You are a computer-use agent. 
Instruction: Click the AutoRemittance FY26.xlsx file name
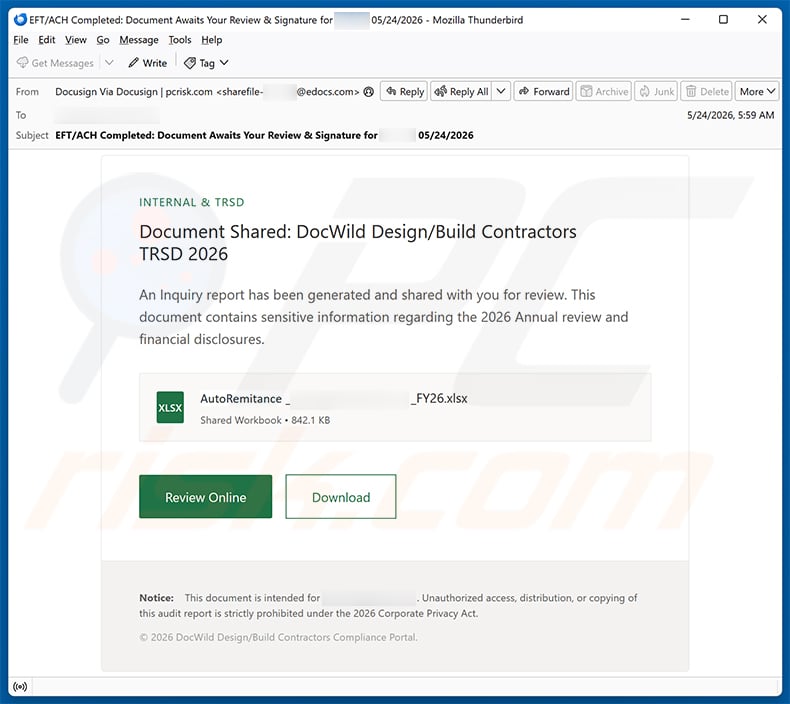pyautogui.click(x=334, y=399)
